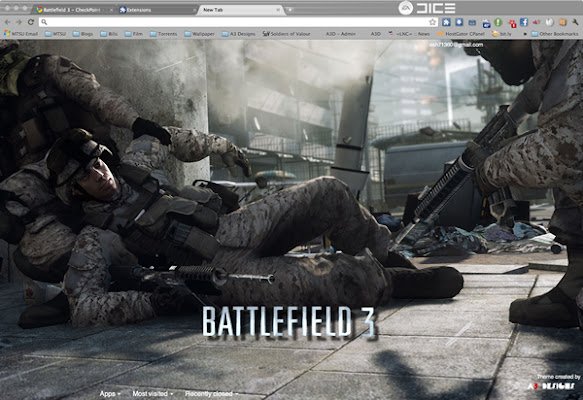
Task: Open the Film bookmarks folder
Action: 134,34
